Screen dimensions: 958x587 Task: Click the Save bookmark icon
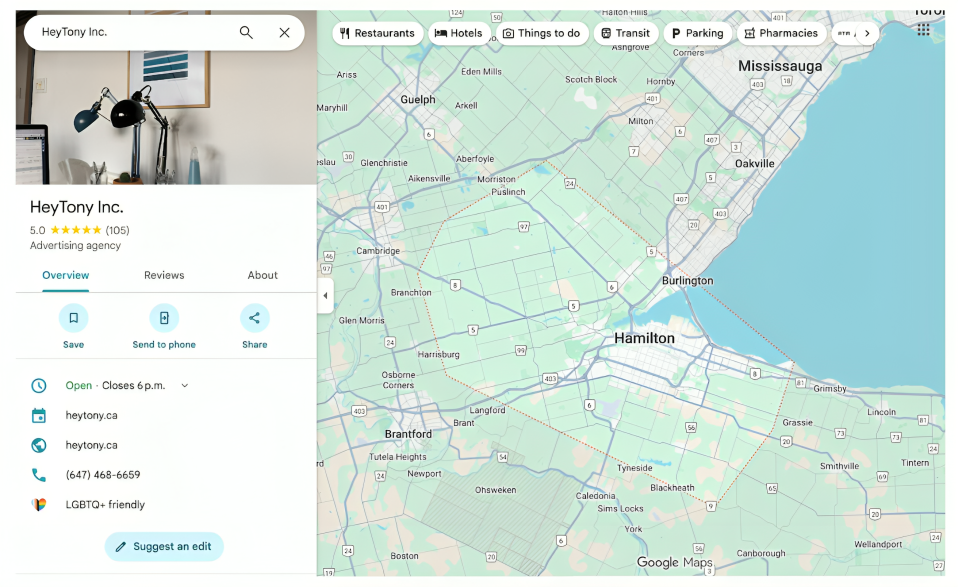pos(73,318)
